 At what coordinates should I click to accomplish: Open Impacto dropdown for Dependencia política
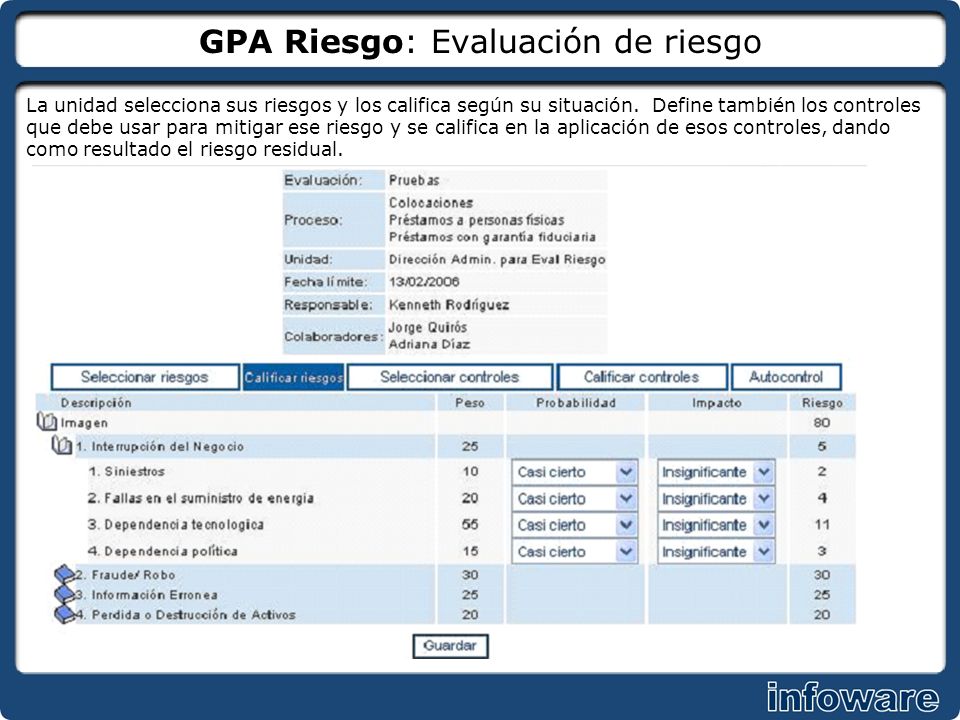[716, 552]
